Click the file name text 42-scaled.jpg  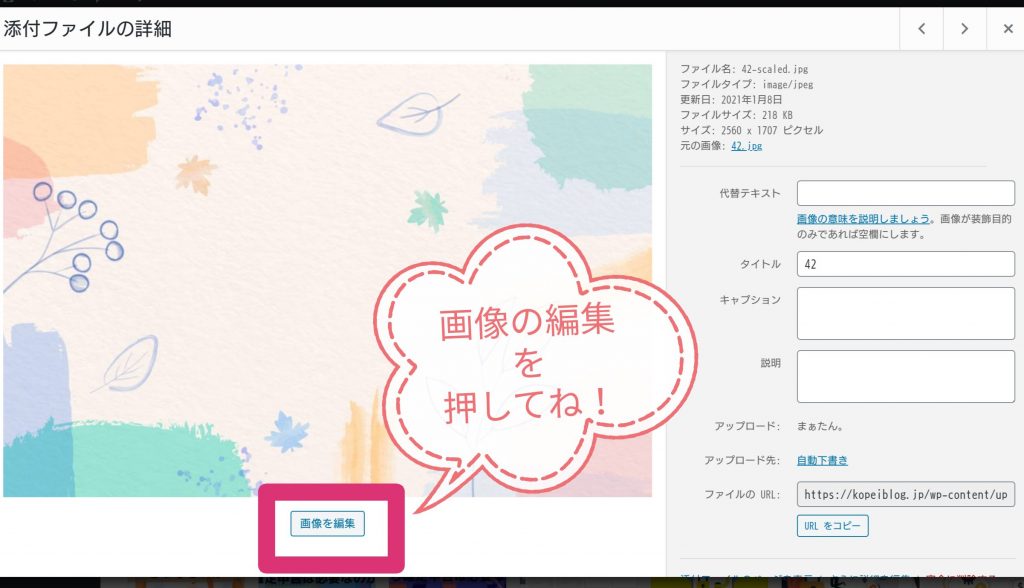coord(775,69)
